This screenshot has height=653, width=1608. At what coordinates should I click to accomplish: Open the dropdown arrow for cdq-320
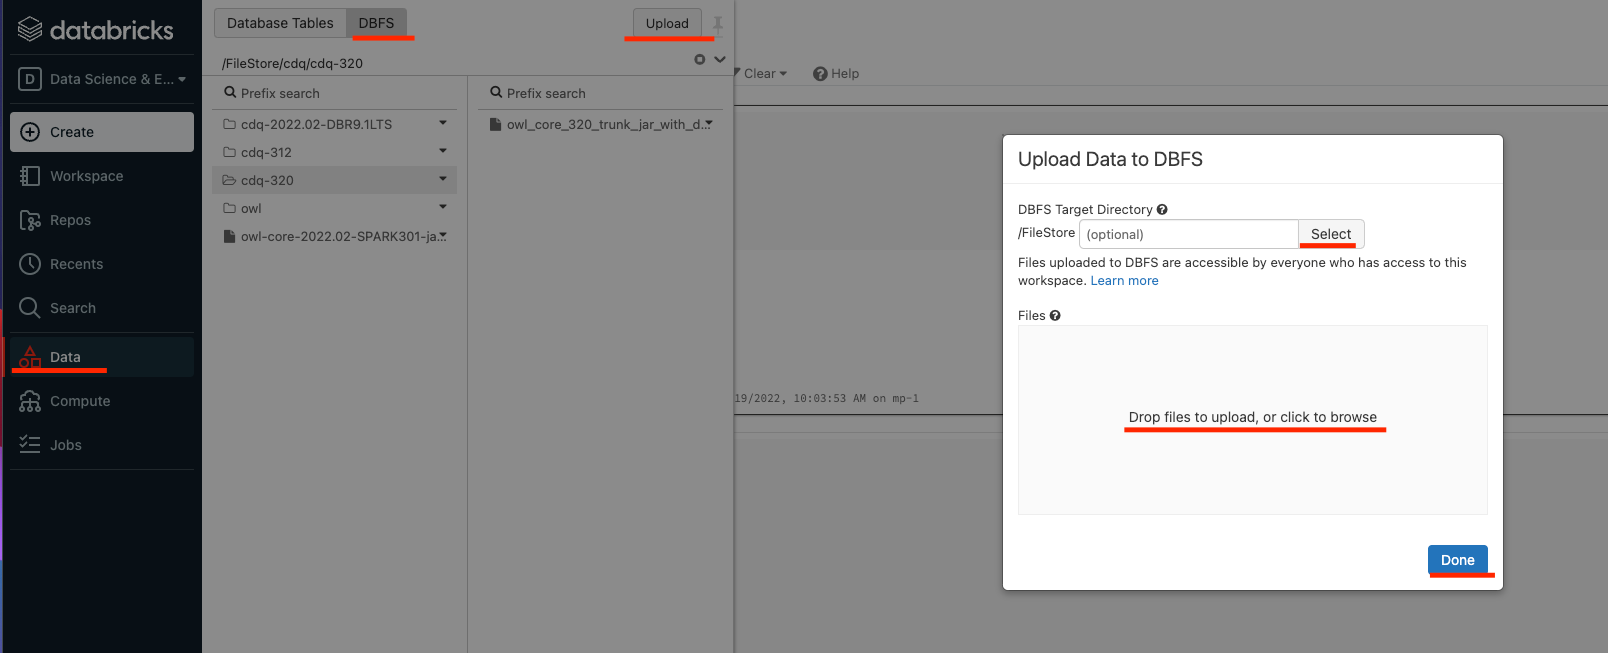(443, 179)
